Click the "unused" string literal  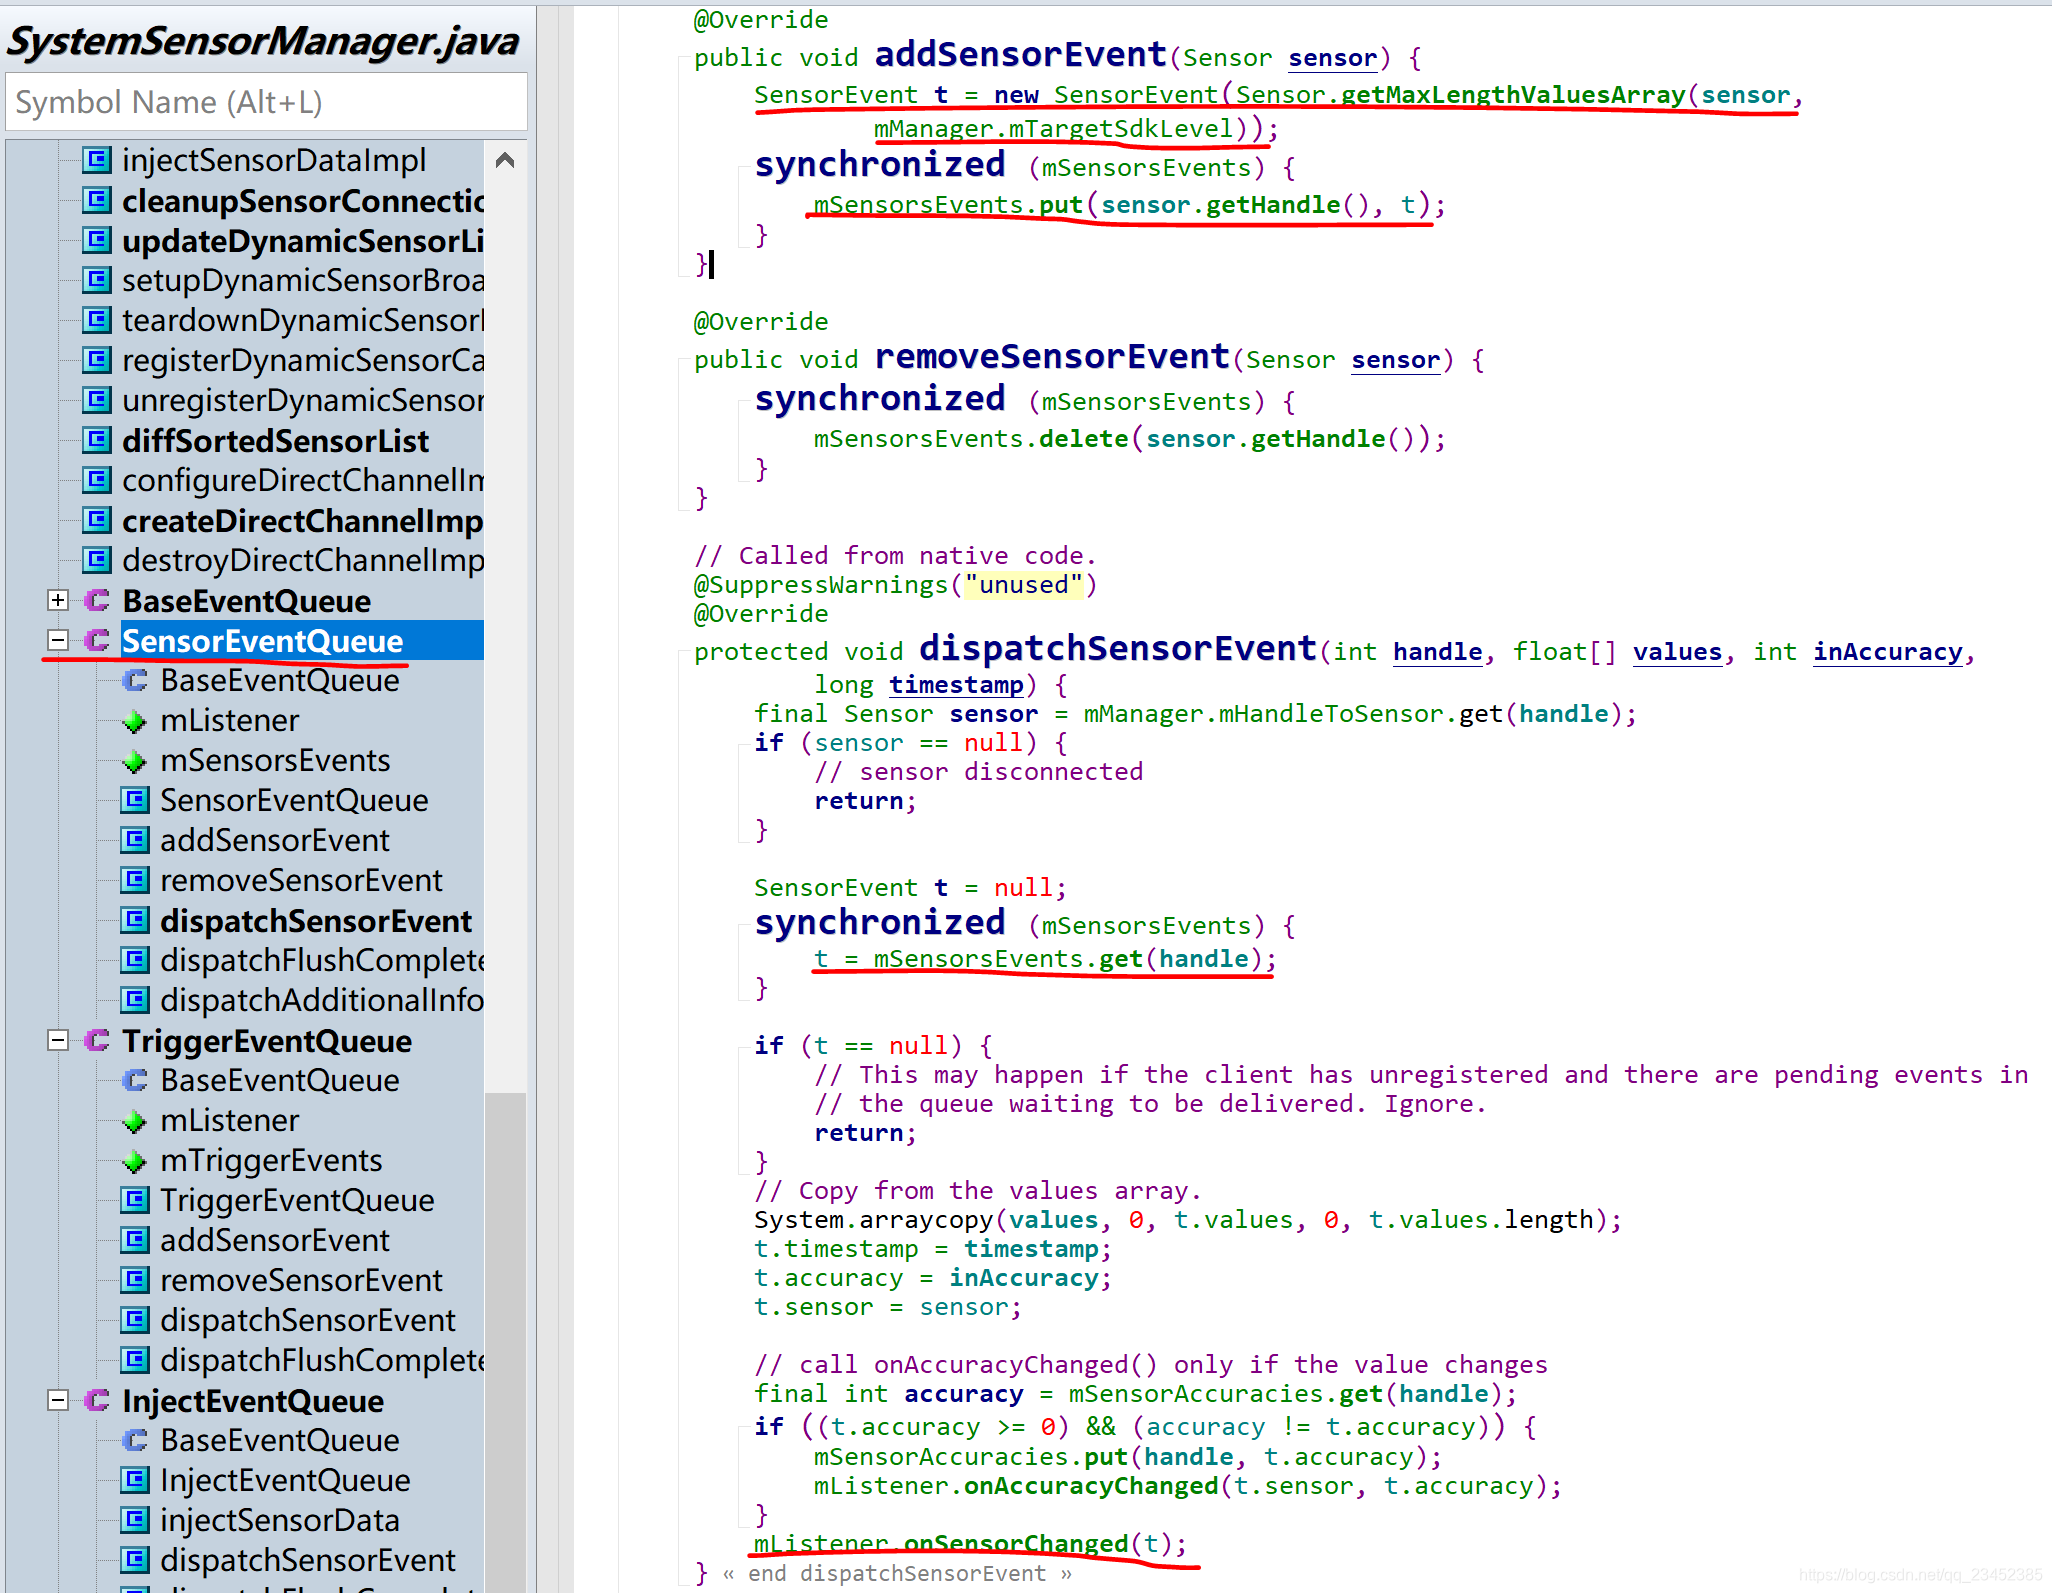pos(1023,584)
